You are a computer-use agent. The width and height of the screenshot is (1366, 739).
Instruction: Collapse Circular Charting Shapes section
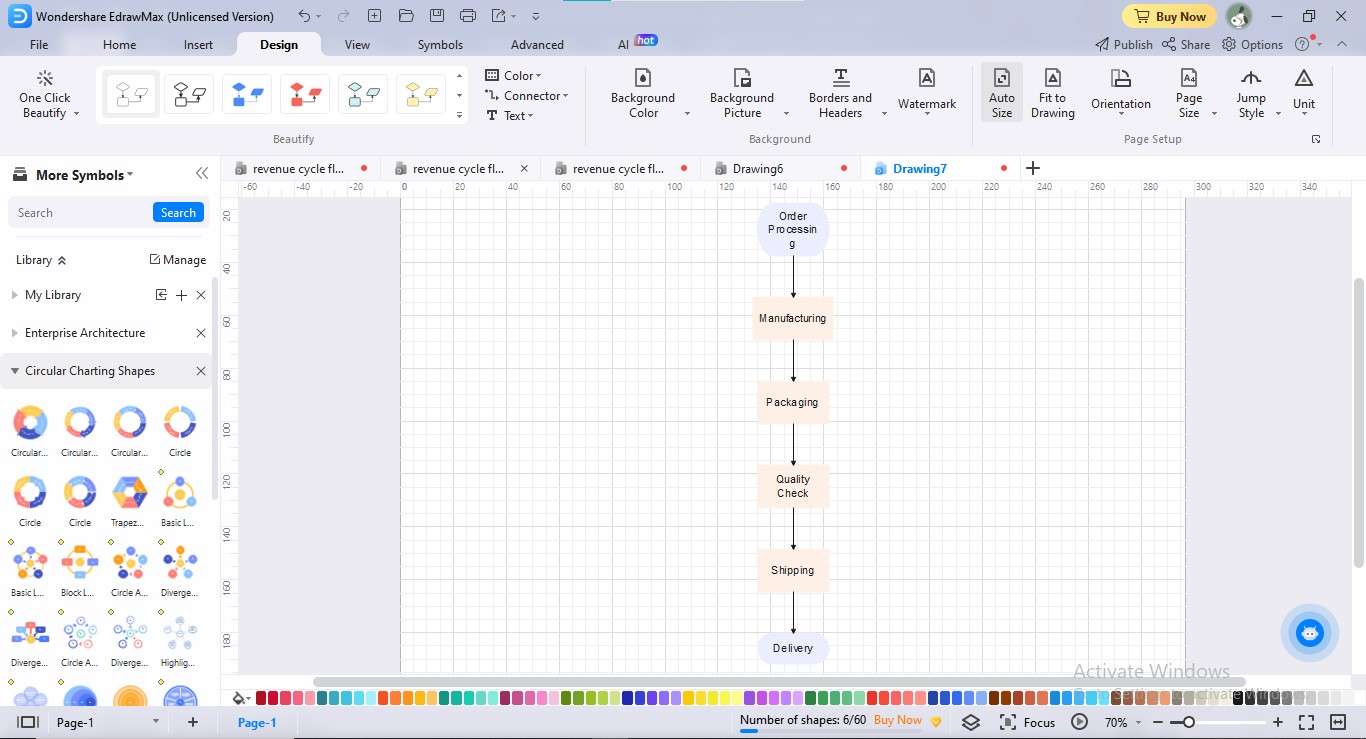pos(15,371)
